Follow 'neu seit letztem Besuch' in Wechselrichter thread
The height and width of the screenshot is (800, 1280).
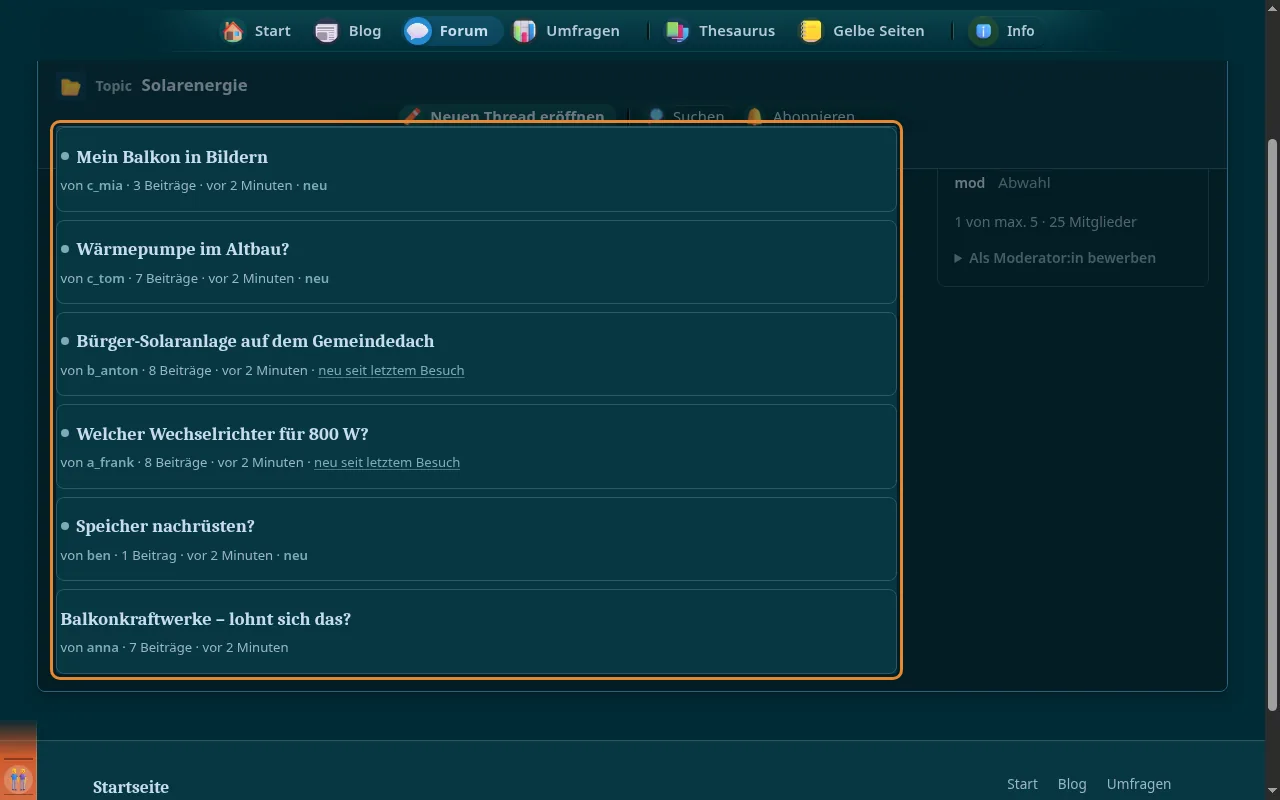(x=387, y=462)
